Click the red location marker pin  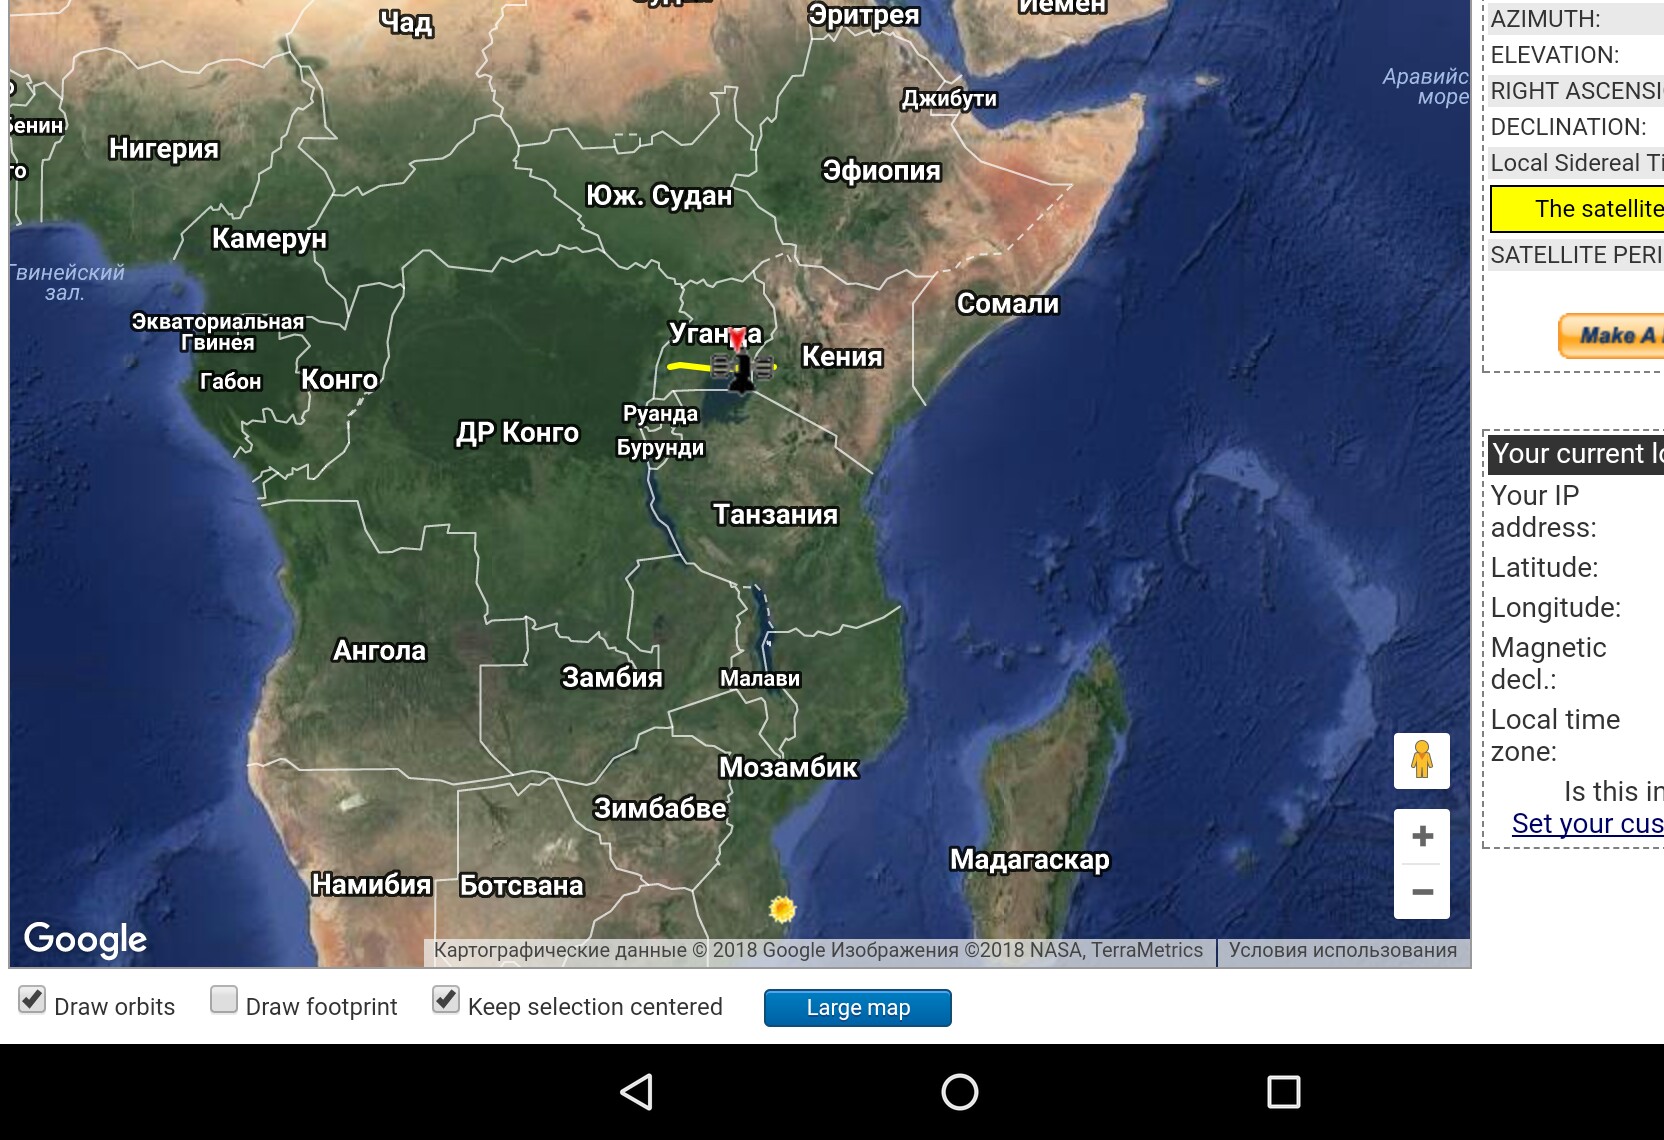click(x=738, y=339)
